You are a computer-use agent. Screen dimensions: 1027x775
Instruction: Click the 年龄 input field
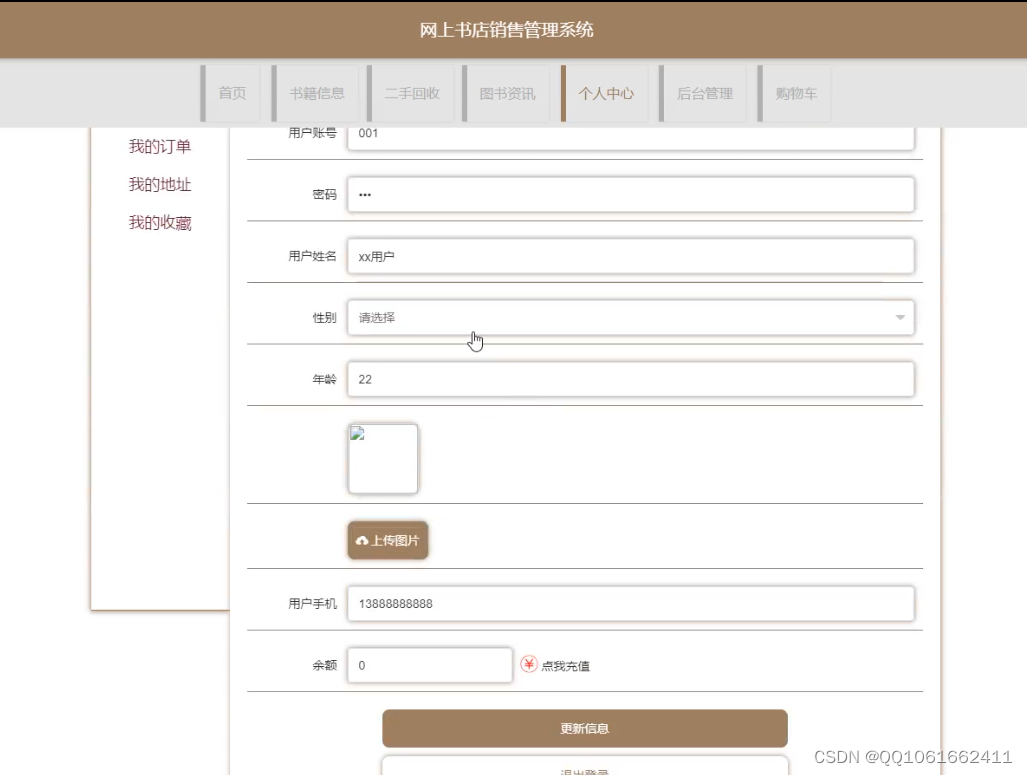[630, 379]
